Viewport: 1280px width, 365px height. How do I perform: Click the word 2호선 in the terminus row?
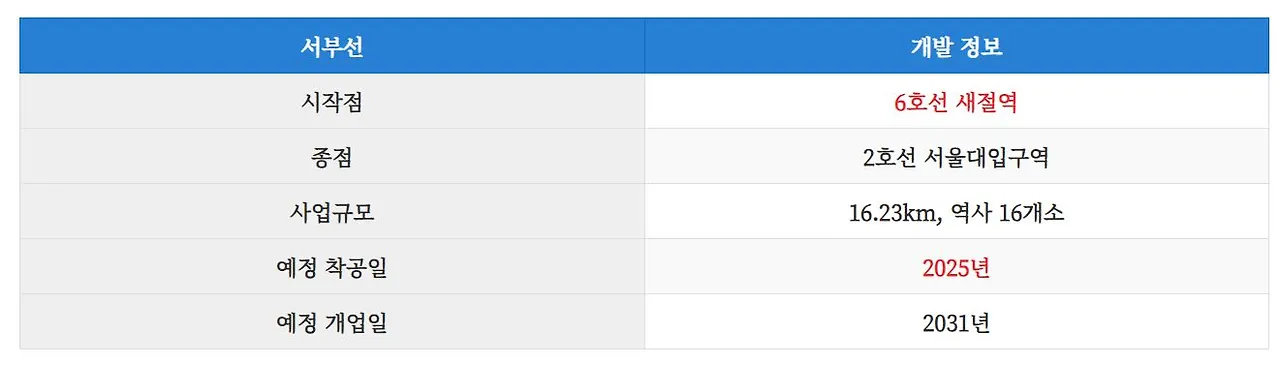[x=889, y=157]
